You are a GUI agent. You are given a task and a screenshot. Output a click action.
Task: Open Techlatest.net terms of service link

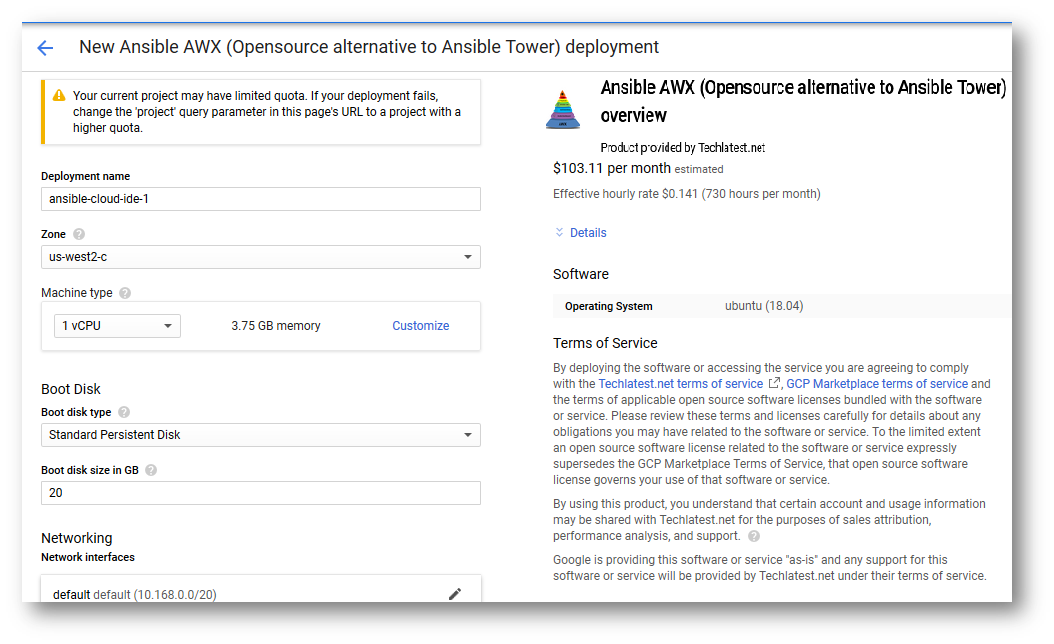click(x=680, y=384)
